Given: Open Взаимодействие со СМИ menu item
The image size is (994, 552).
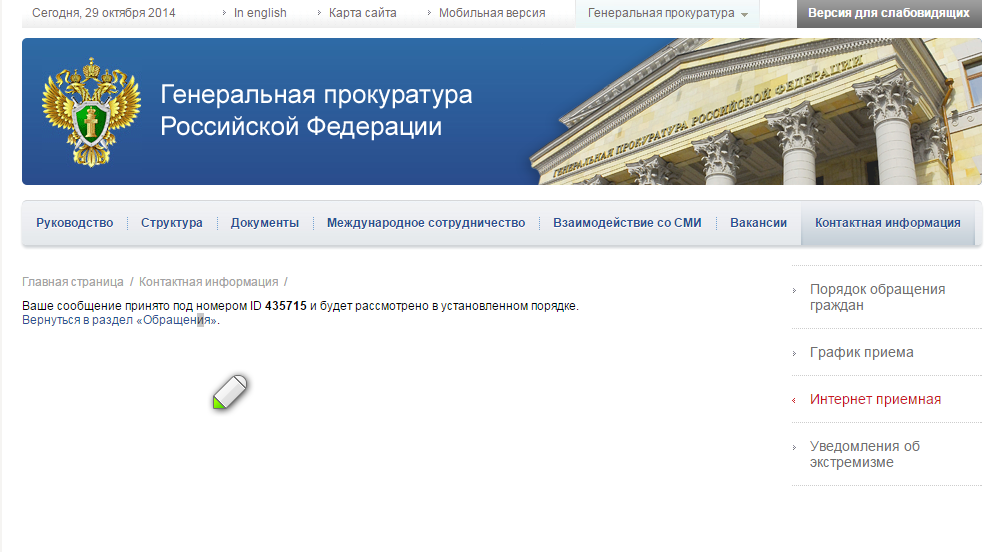Looking at the screenshot, I should (x=627, y=223).
